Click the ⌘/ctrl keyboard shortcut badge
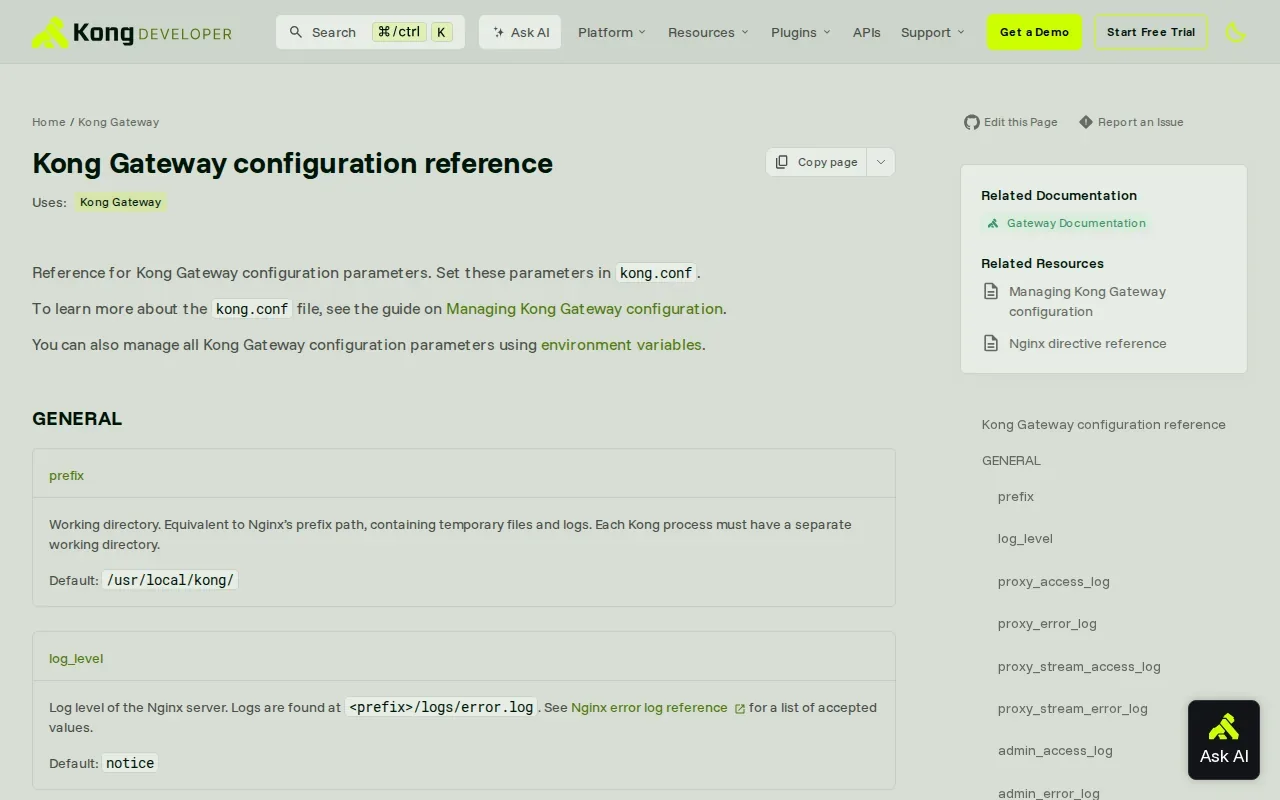1280x800 pixels. click(x=399, y=32)
